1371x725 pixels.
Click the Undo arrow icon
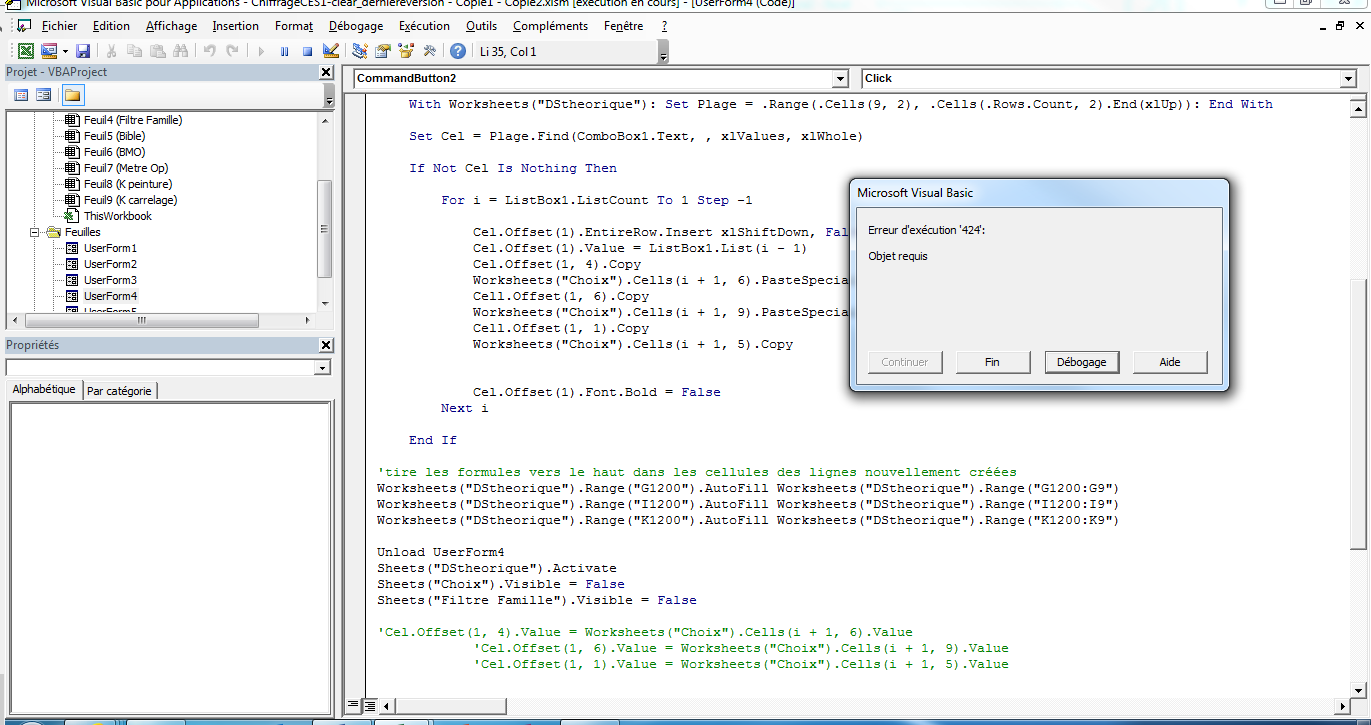click(210, 51)
